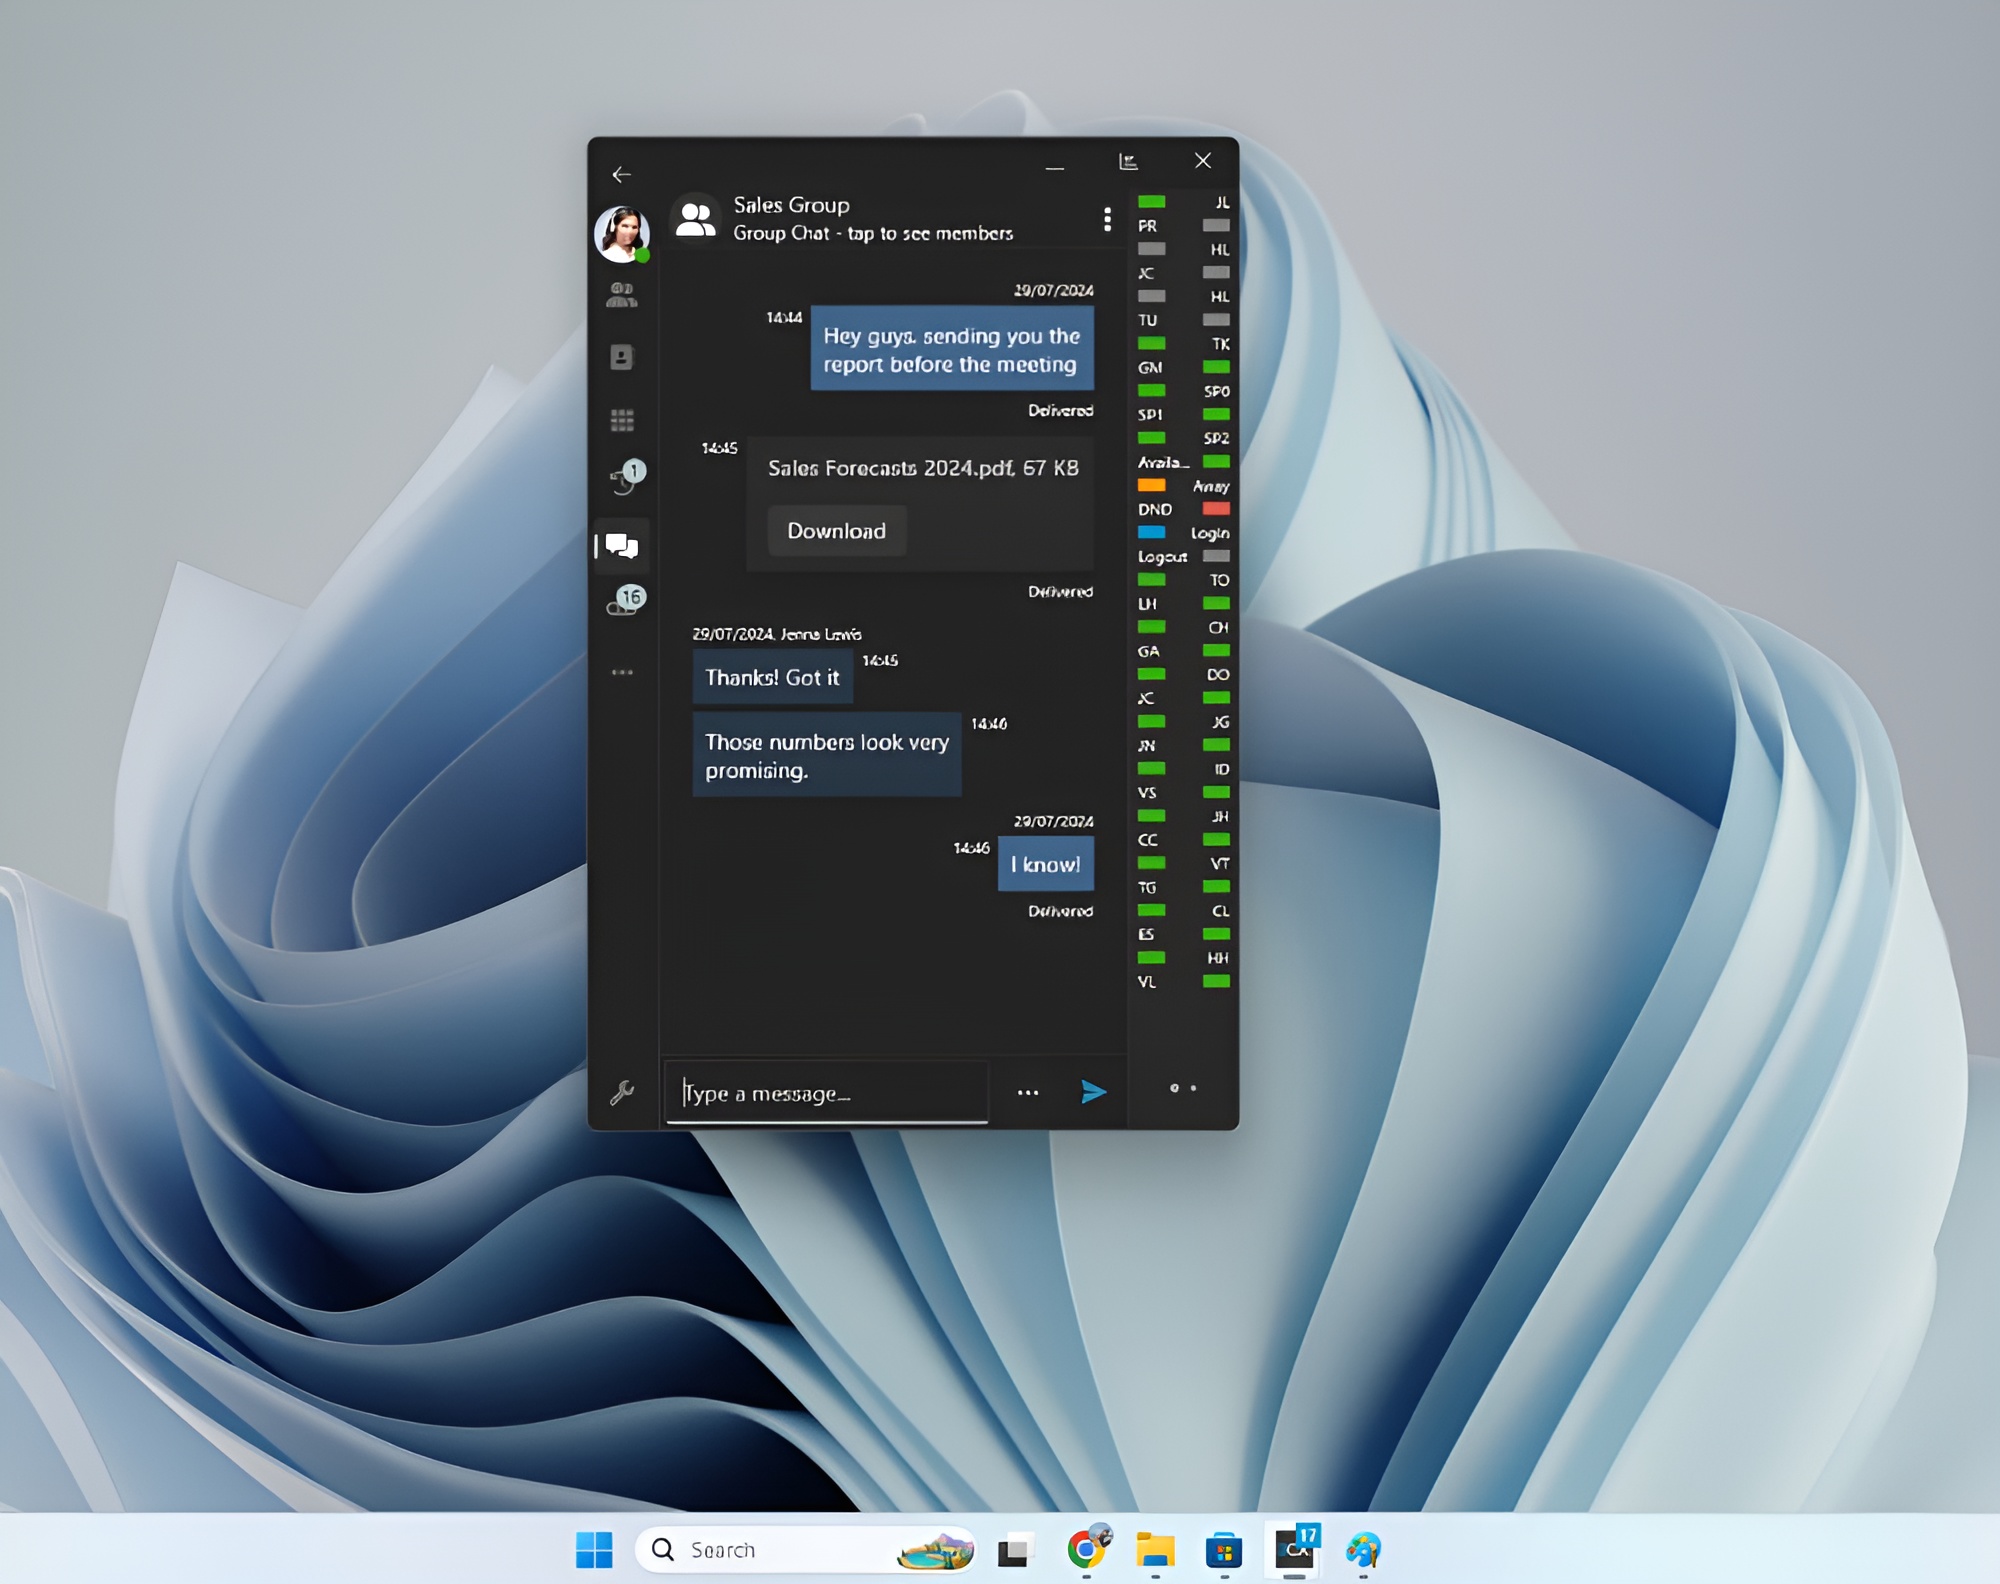Click the send message arrow
The width and height of the screenshot is (2000, 1584).
[x=1093, y=1092]
